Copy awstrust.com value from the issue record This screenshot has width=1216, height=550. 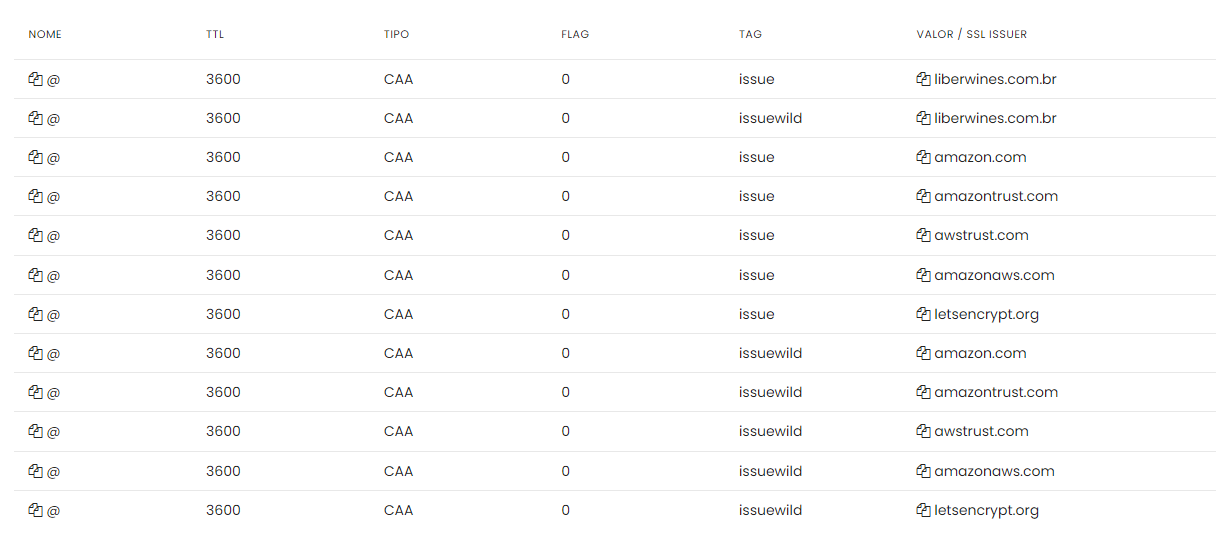(x=923, y=235)
